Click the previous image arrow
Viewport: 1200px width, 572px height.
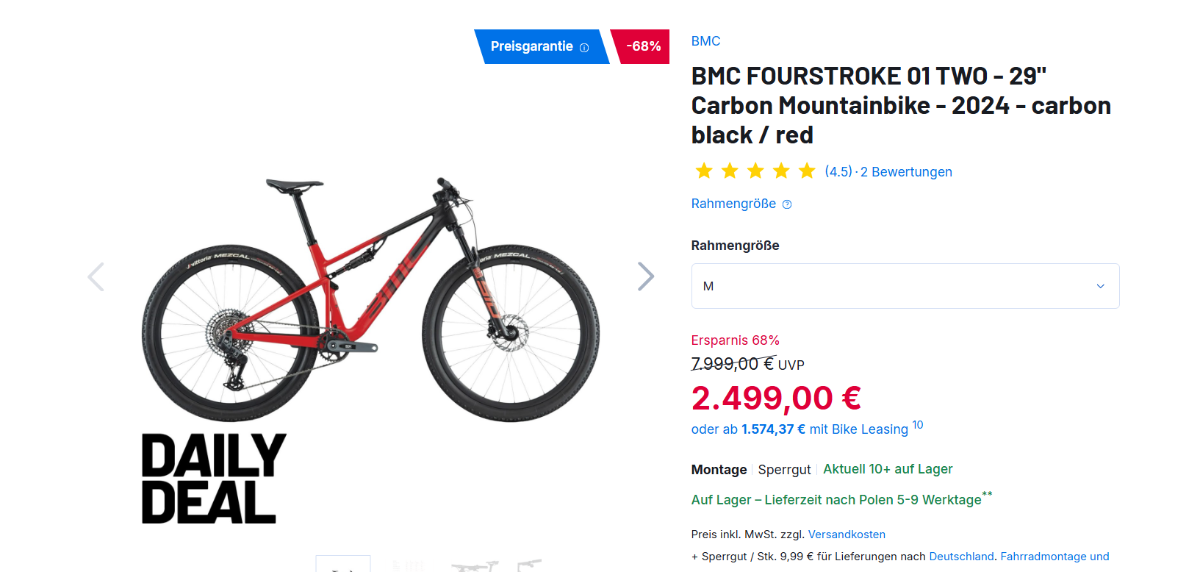point(96,276)
